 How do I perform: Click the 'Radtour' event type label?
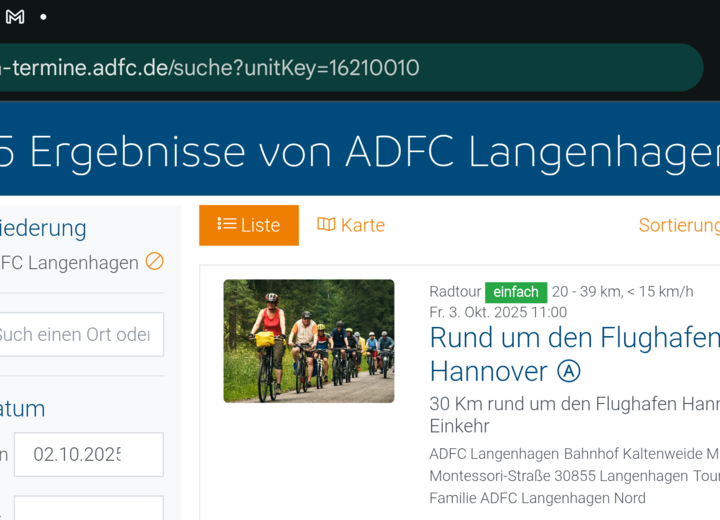(455, 292)
